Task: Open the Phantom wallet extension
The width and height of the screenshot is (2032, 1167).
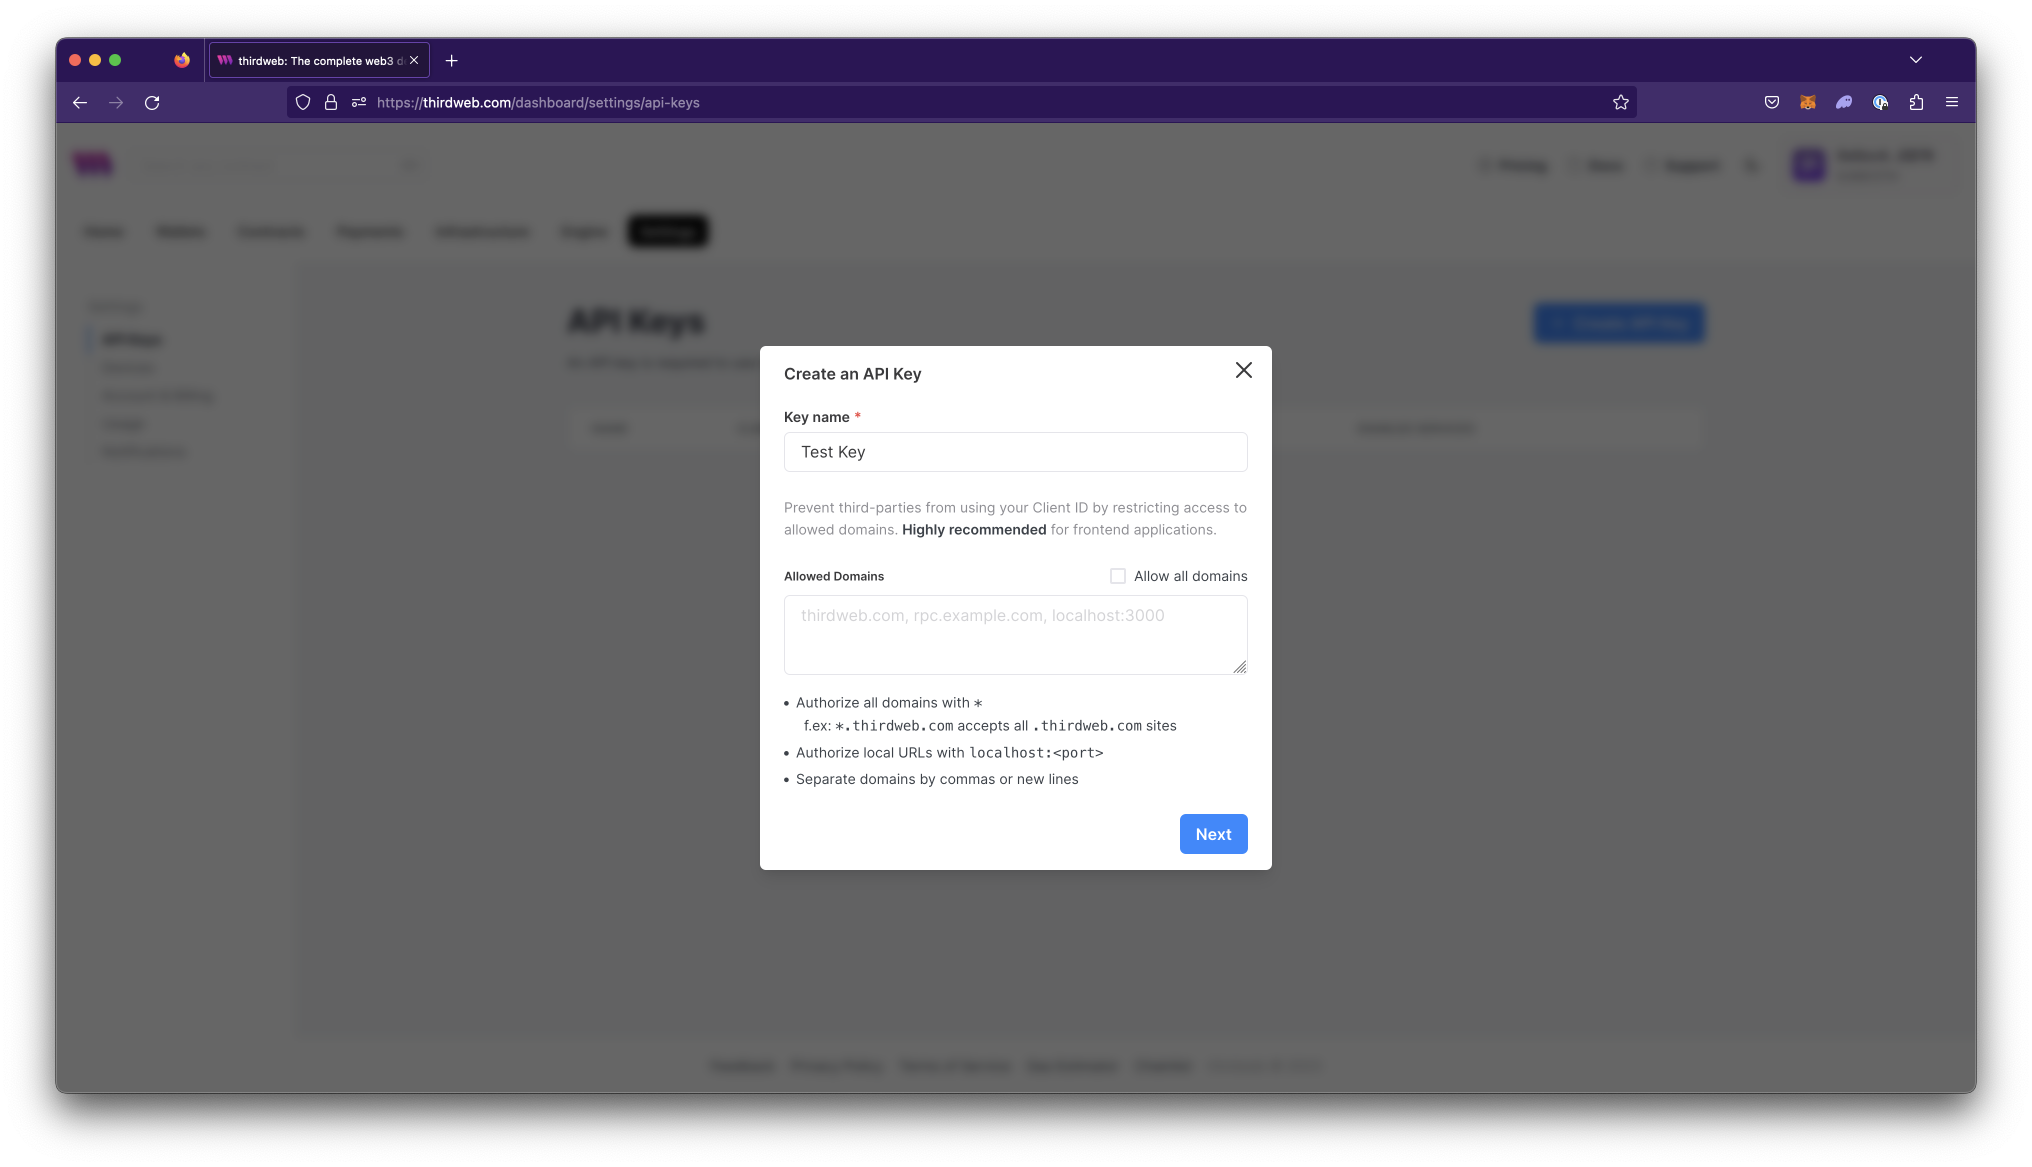Action: [1844, 102]
